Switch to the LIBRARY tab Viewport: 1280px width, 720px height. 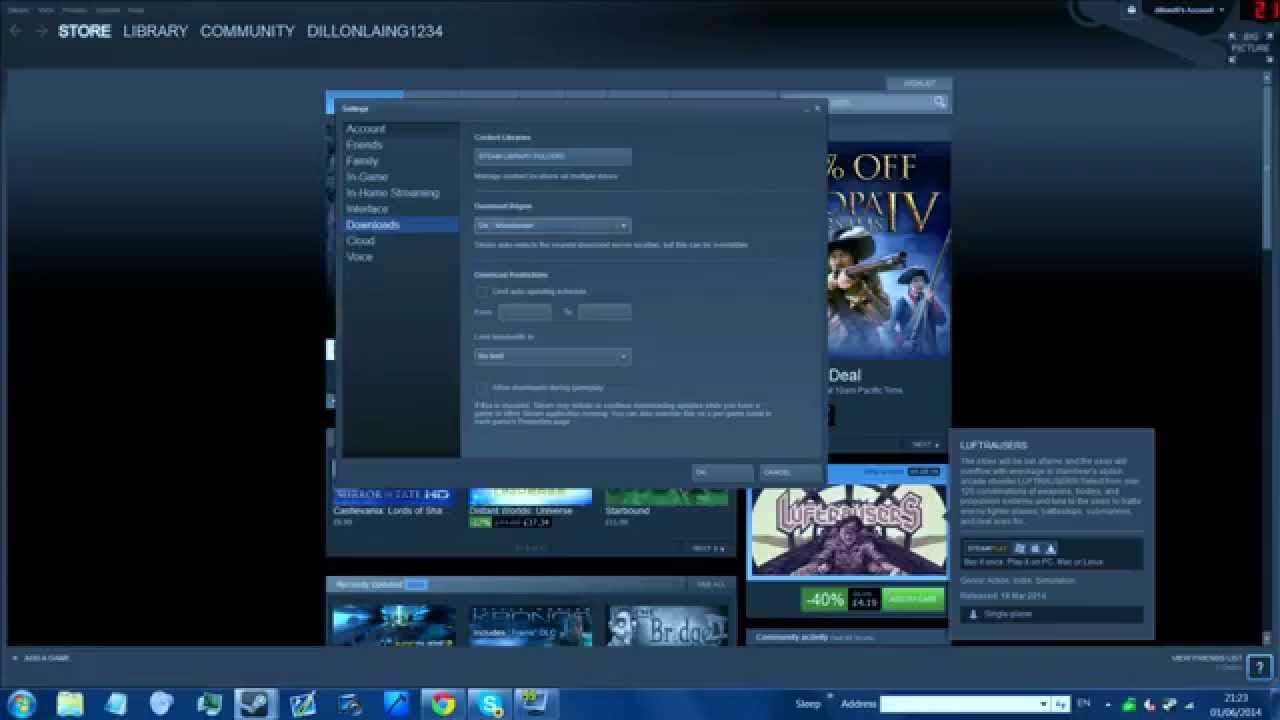coord(155,31)
